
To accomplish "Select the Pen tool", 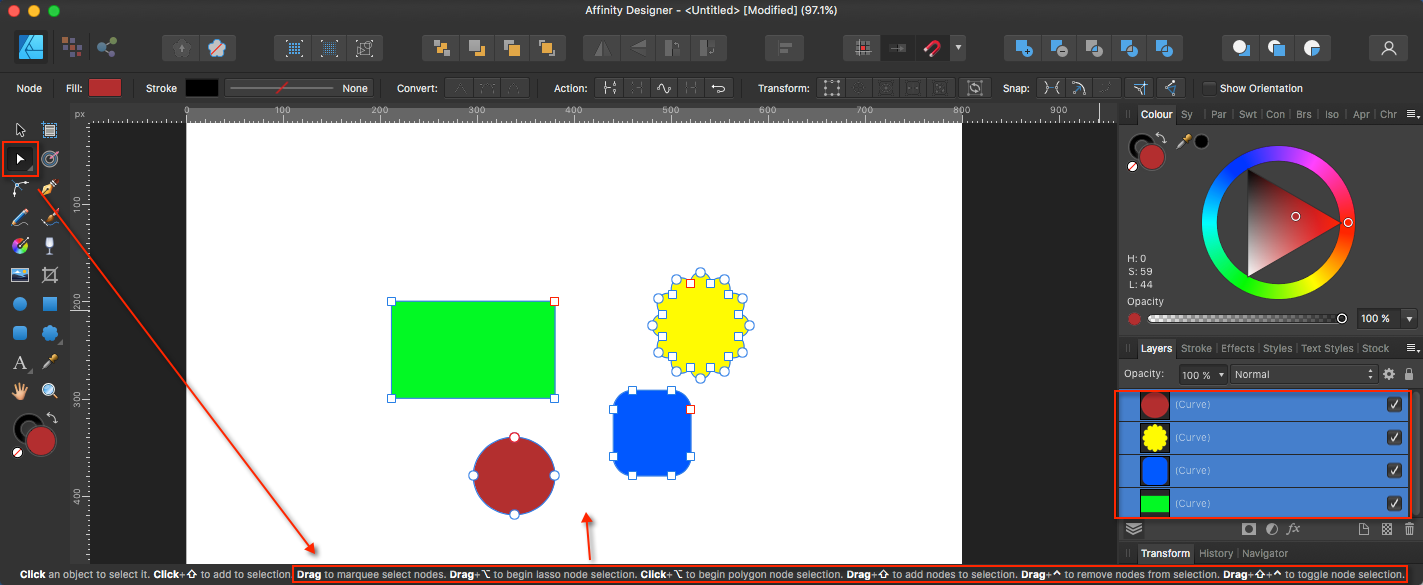I will pyautogui.click(x=49, y=188).
